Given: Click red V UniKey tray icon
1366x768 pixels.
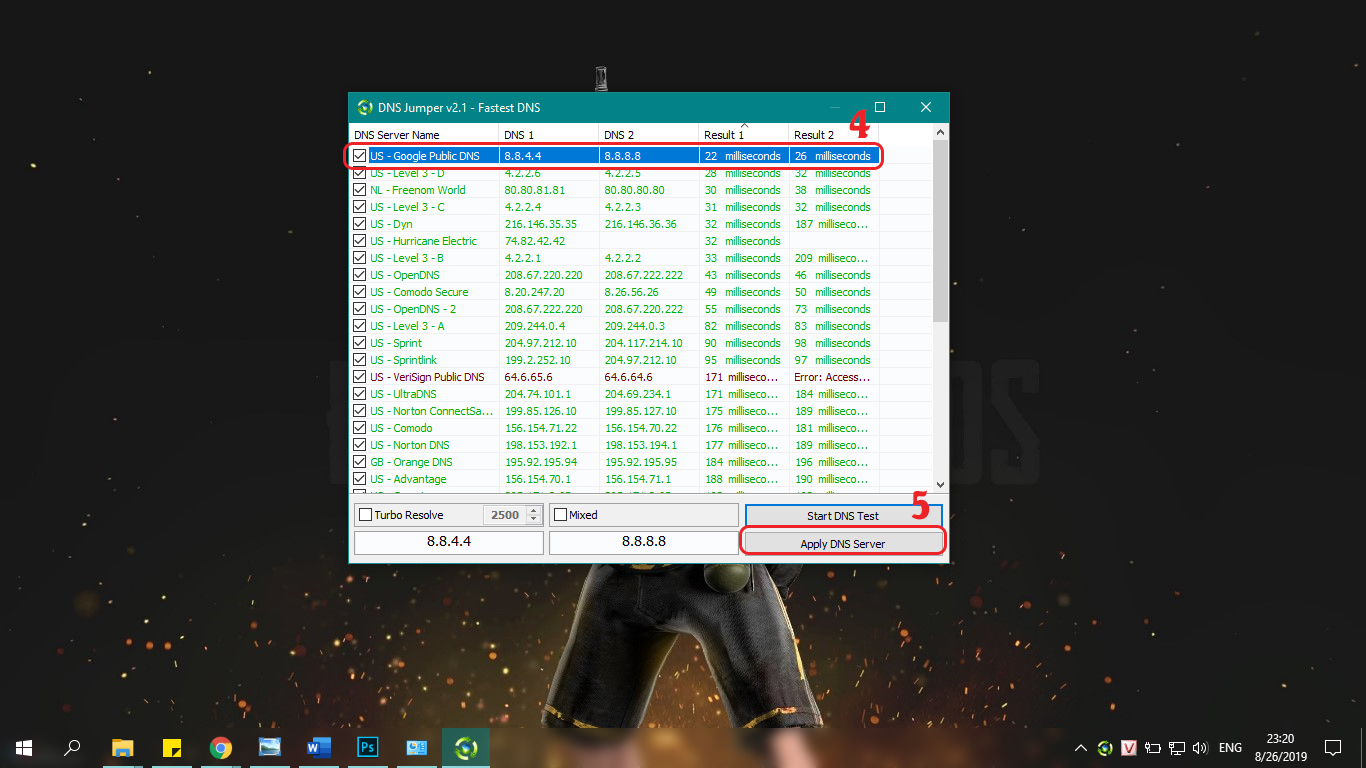Looking at the screenshot, I should (1129, 747).
